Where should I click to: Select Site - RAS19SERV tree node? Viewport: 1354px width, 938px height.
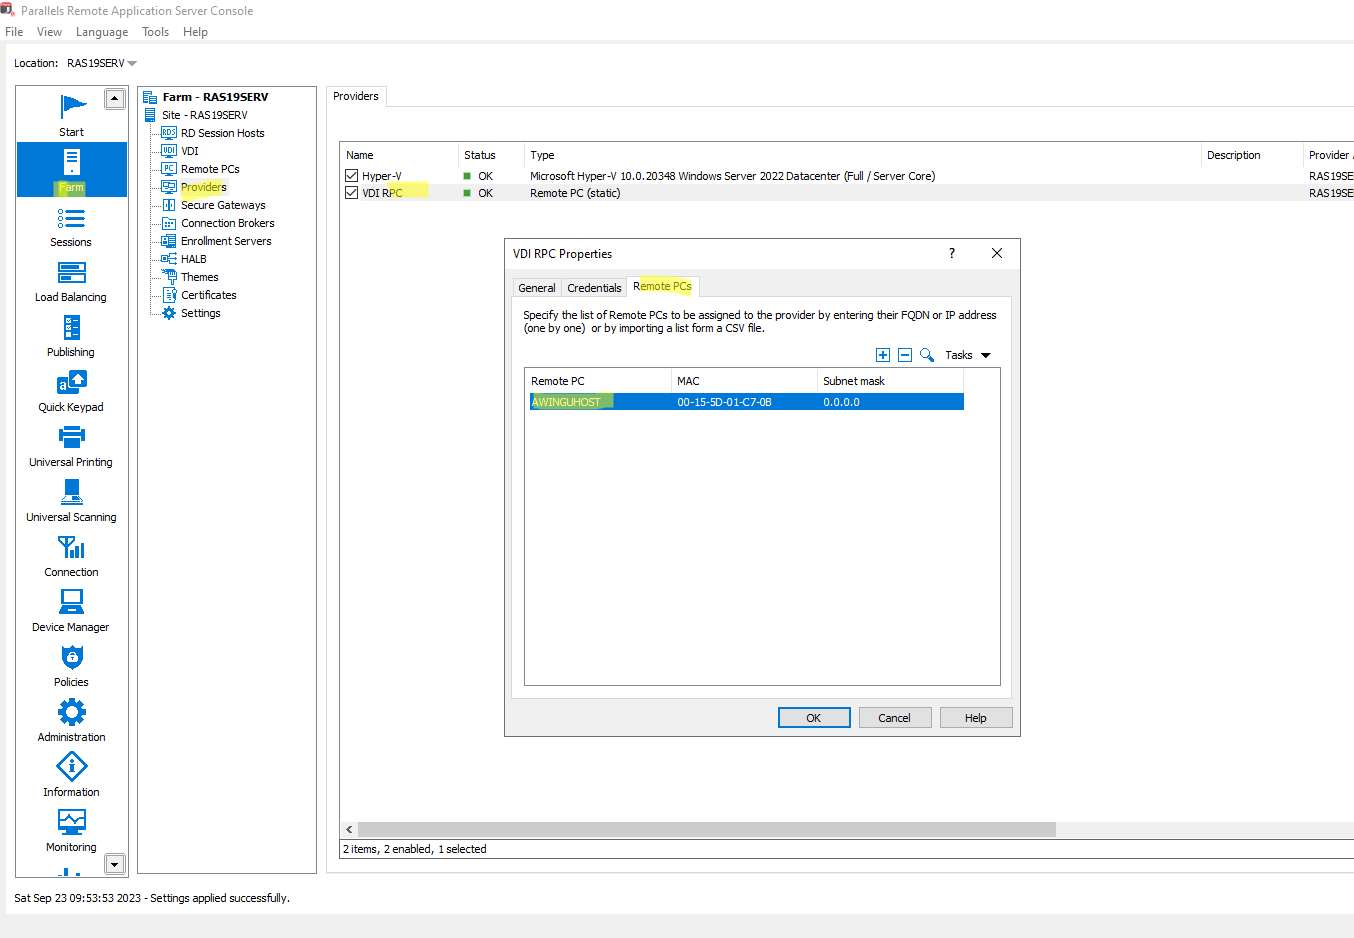[x=204, y=115]
